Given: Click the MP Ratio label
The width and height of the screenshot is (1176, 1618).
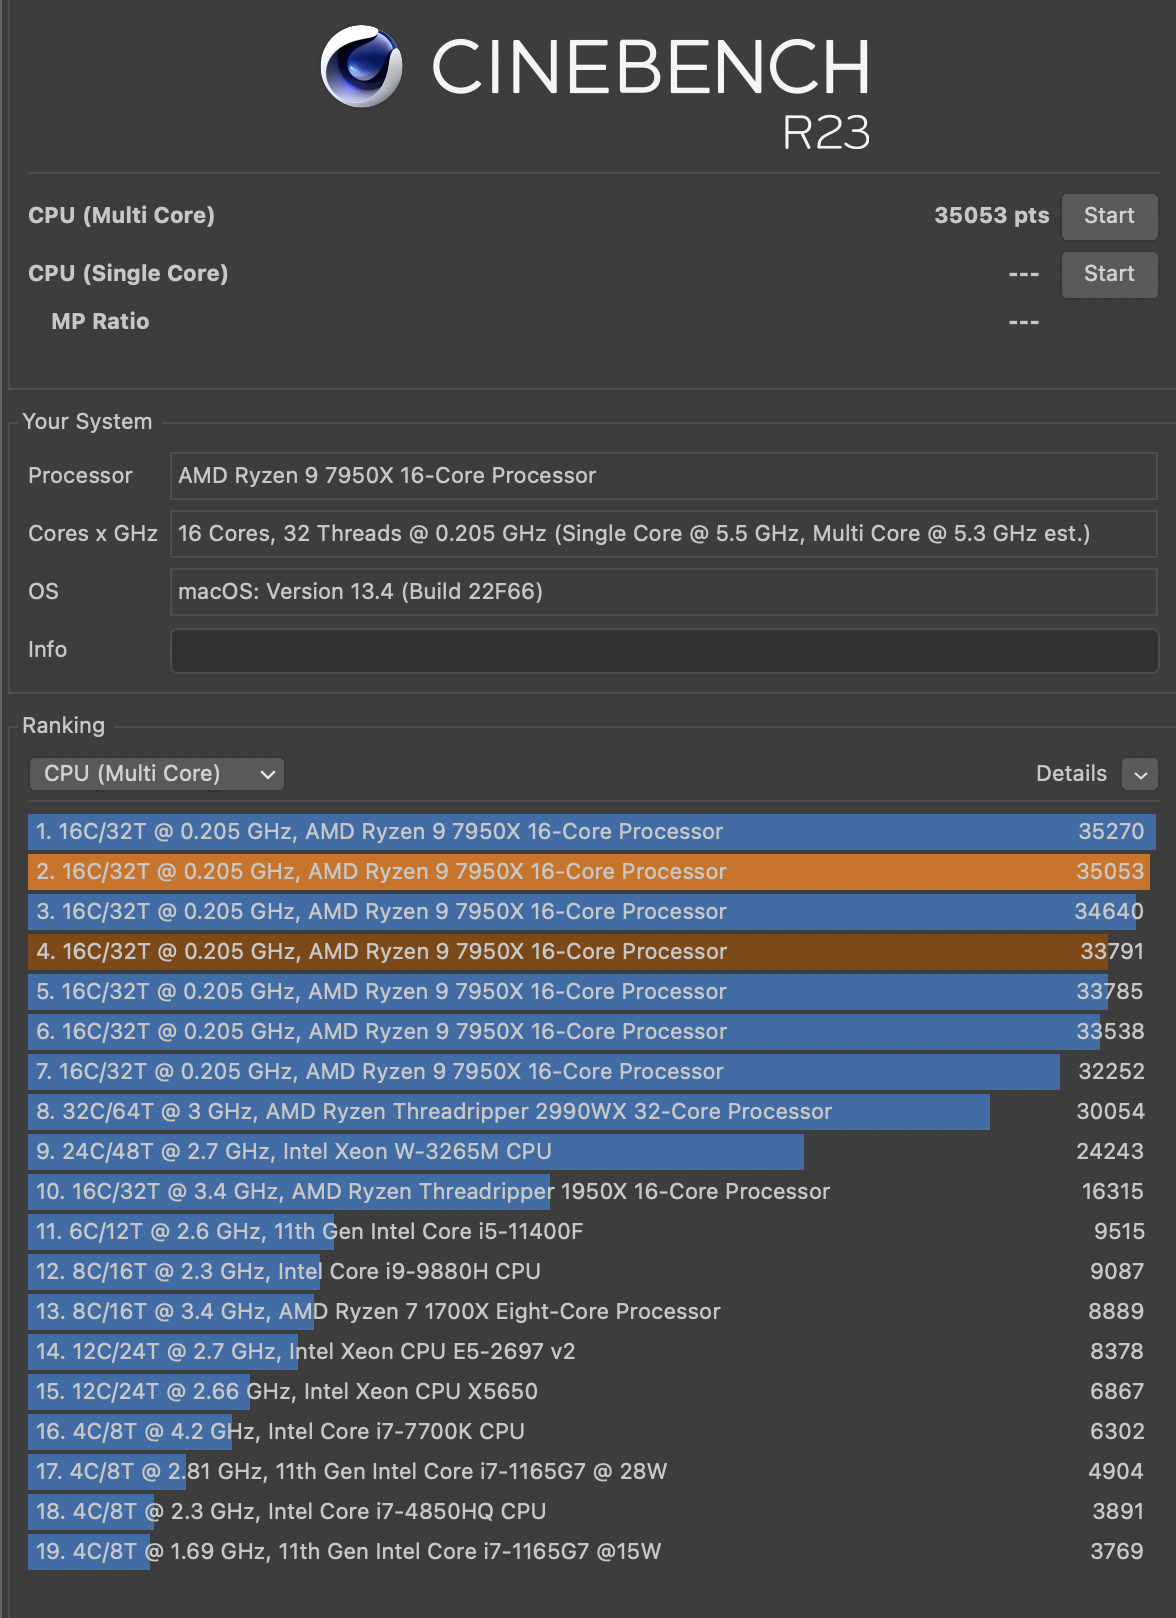Looking at the screenshot, I should point(100,322).
